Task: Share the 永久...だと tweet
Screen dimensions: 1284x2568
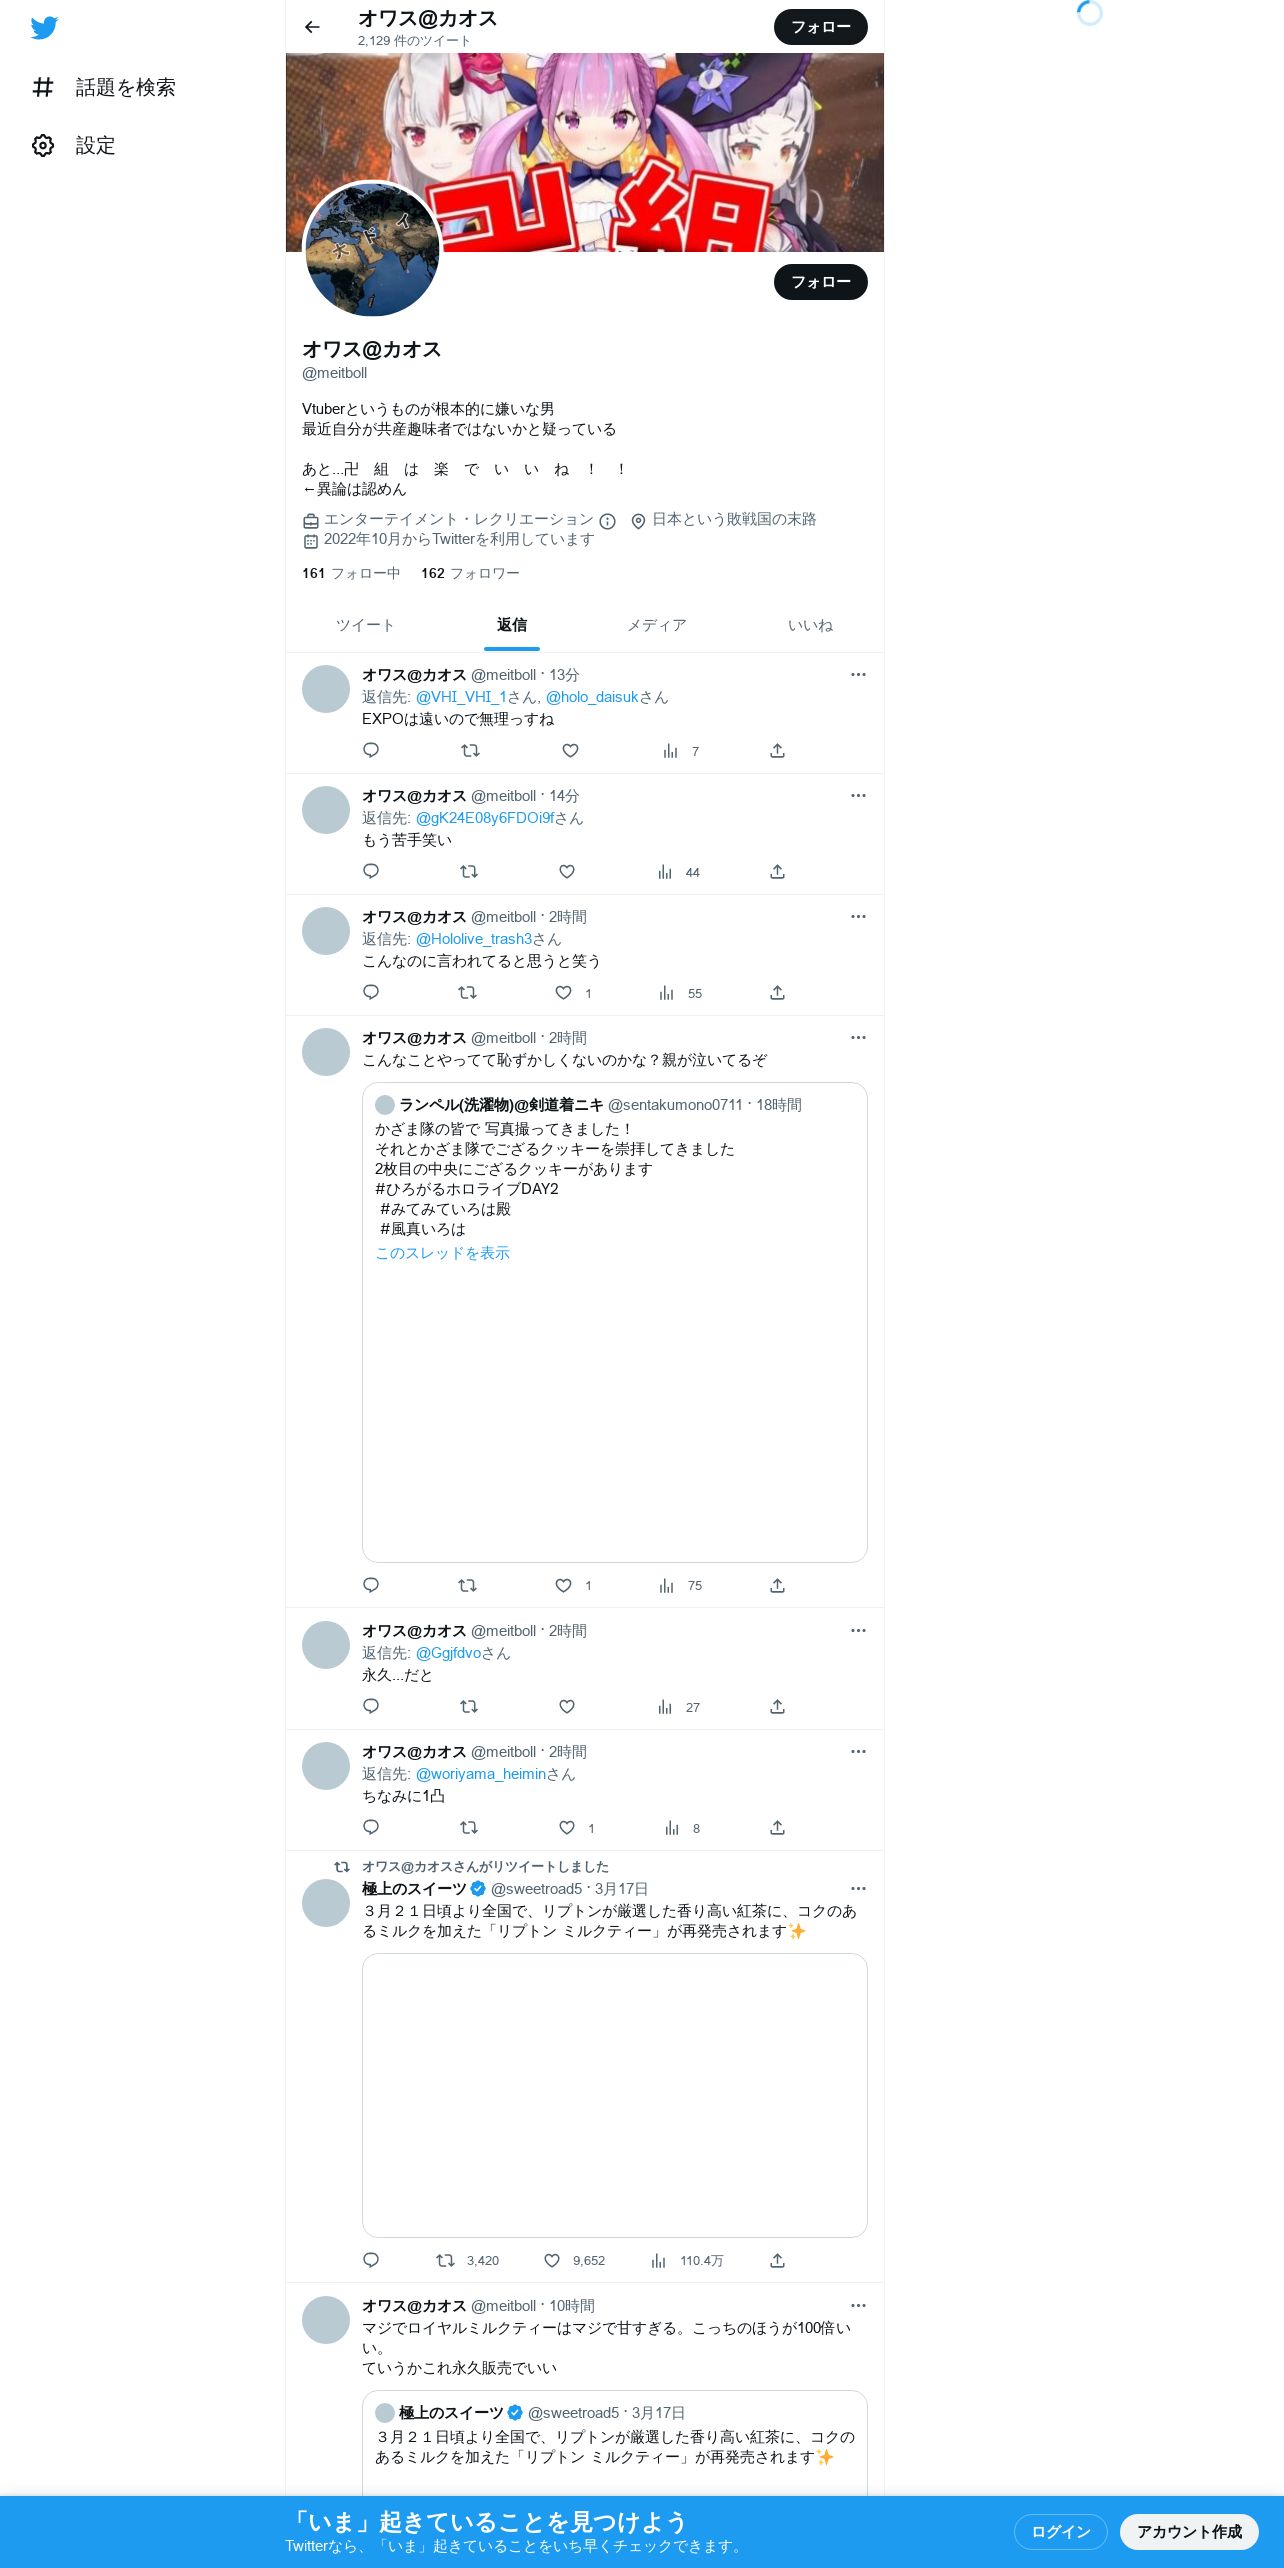Action: (777, 1707)
